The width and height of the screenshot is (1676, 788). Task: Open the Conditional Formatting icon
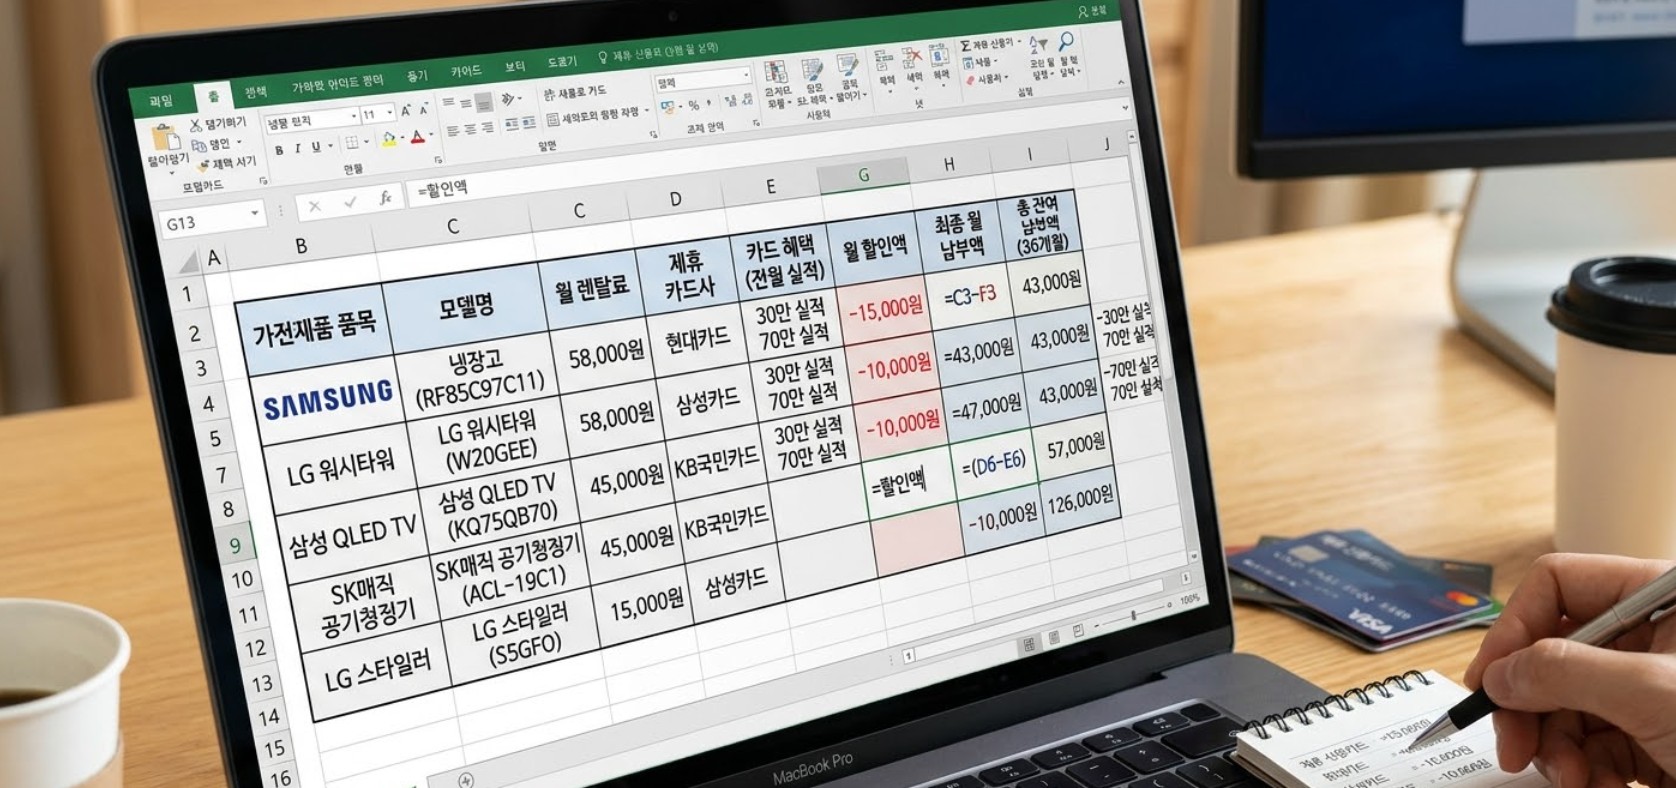pyautogui.click(x=774, y=73)
